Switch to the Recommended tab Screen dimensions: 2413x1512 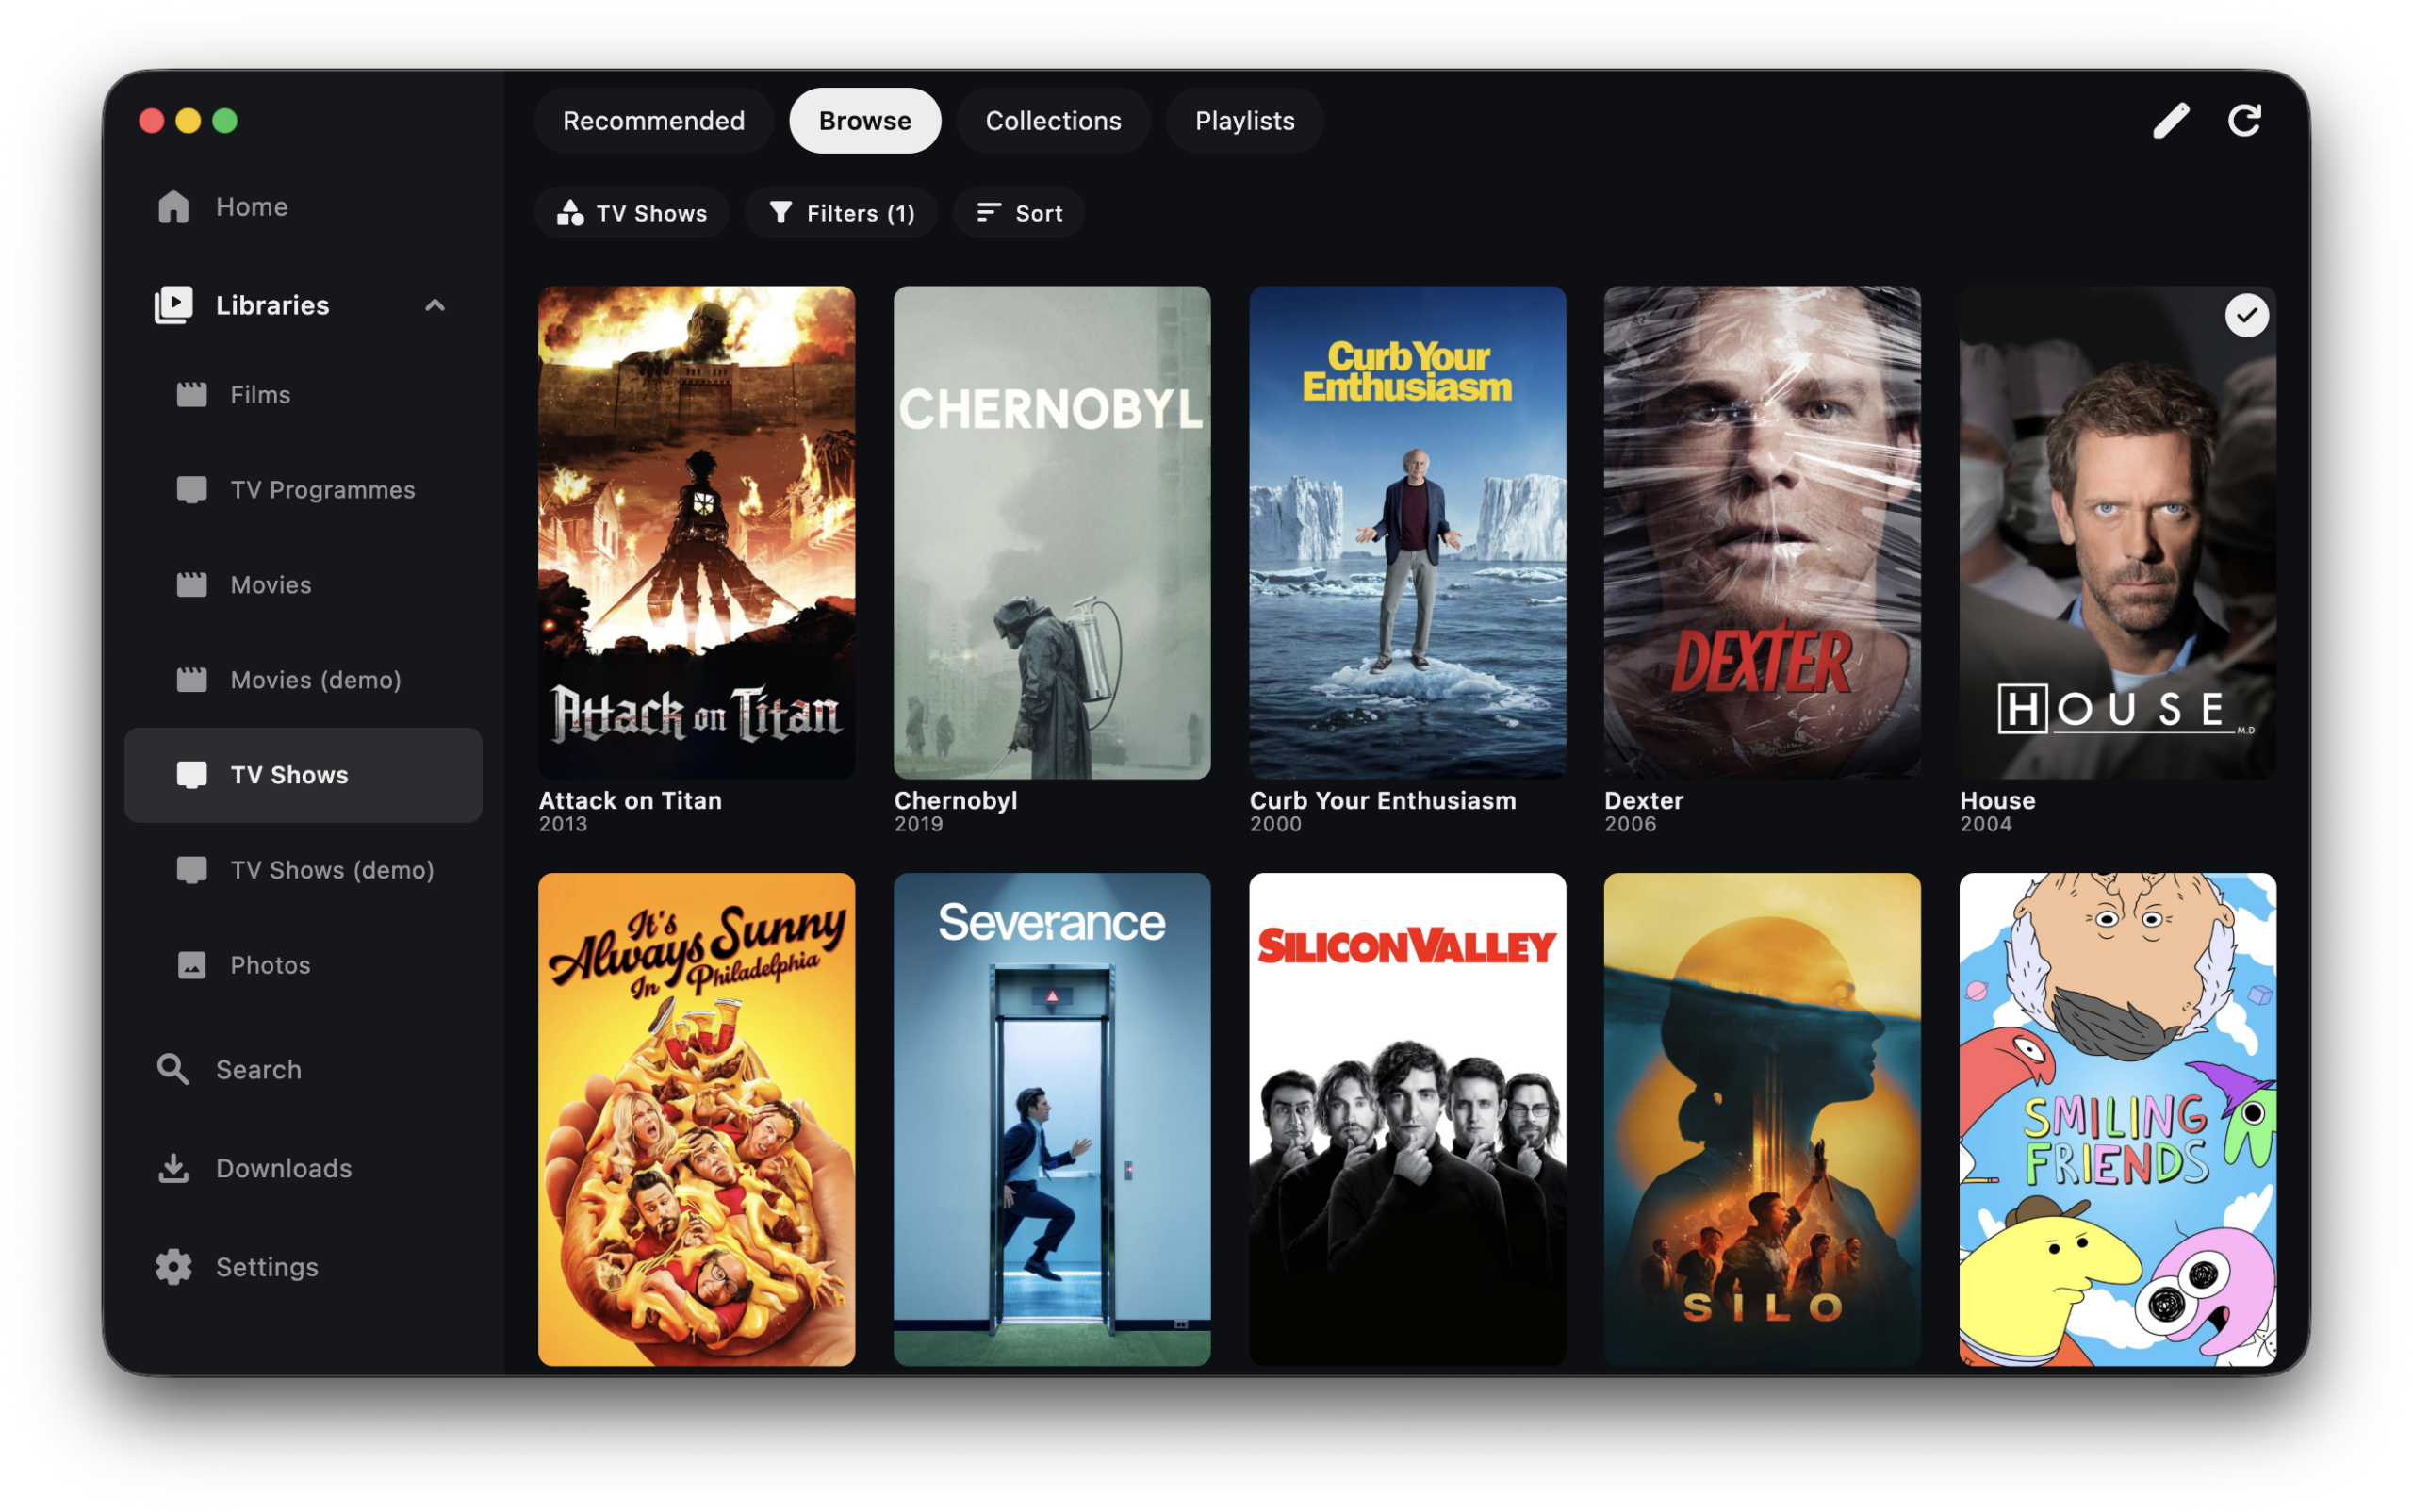[x=653, y=121]
